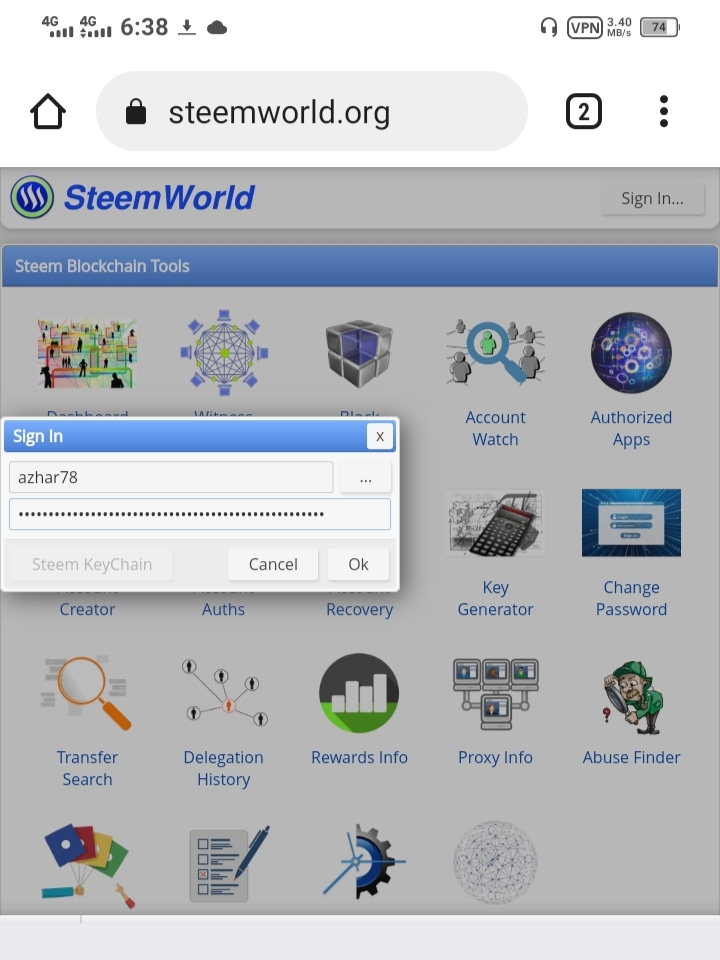Click the ... button next to username
Image resolution: width=720 pixels, height=960 pixels.
[366, 478]
